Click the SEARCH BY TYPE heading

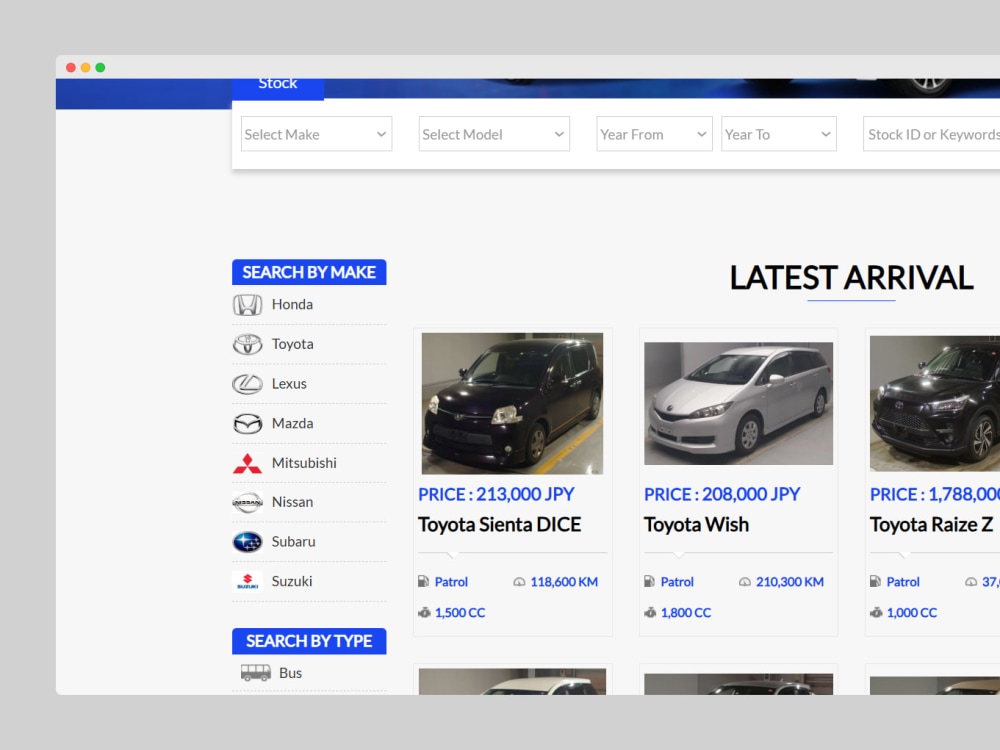click(309, 641)
